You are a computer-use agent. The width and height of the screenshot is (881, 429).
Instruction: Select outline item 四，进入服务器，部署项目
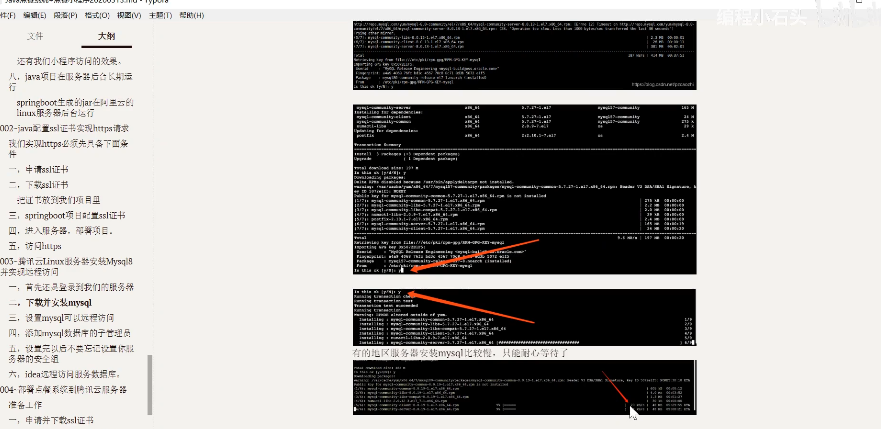click(62, 231)
